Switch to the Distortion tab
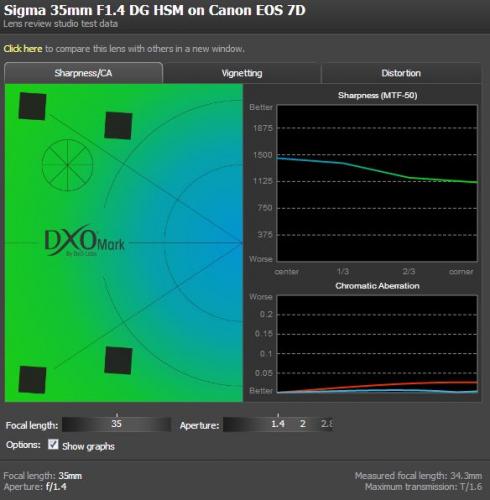 [401, 73]
